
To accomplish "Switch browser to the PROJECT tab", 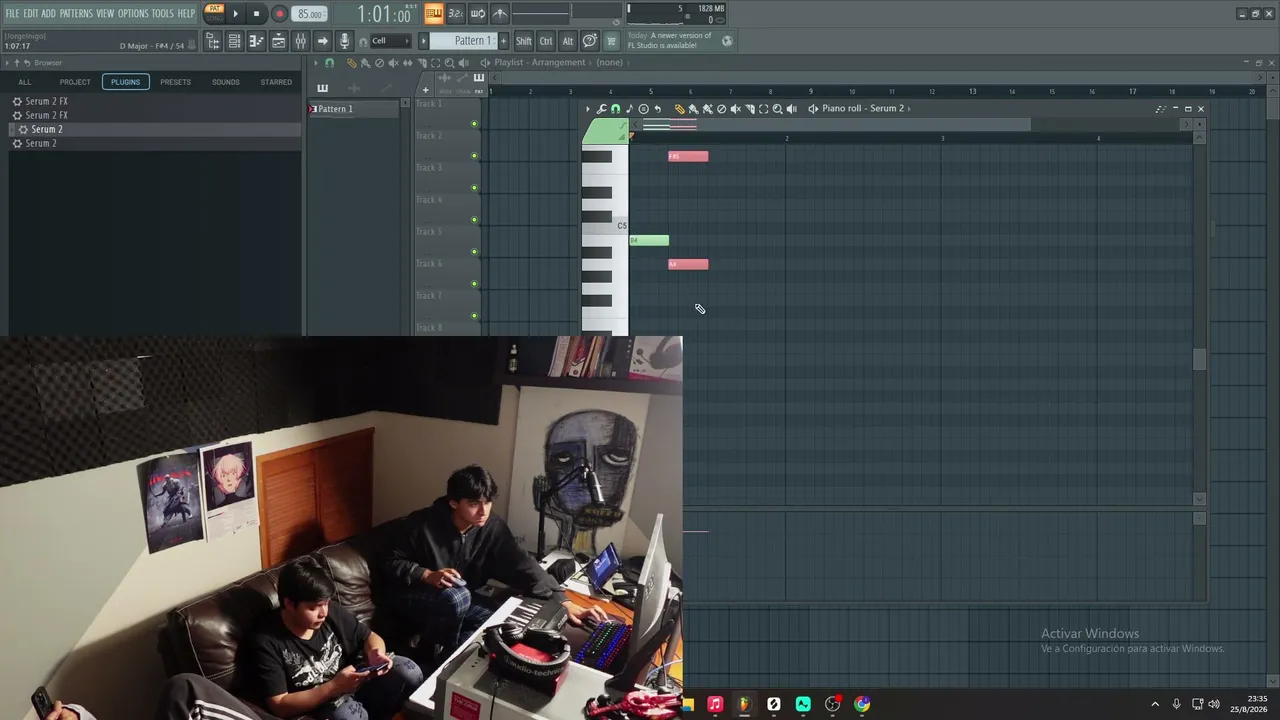I will click(75, 82).
